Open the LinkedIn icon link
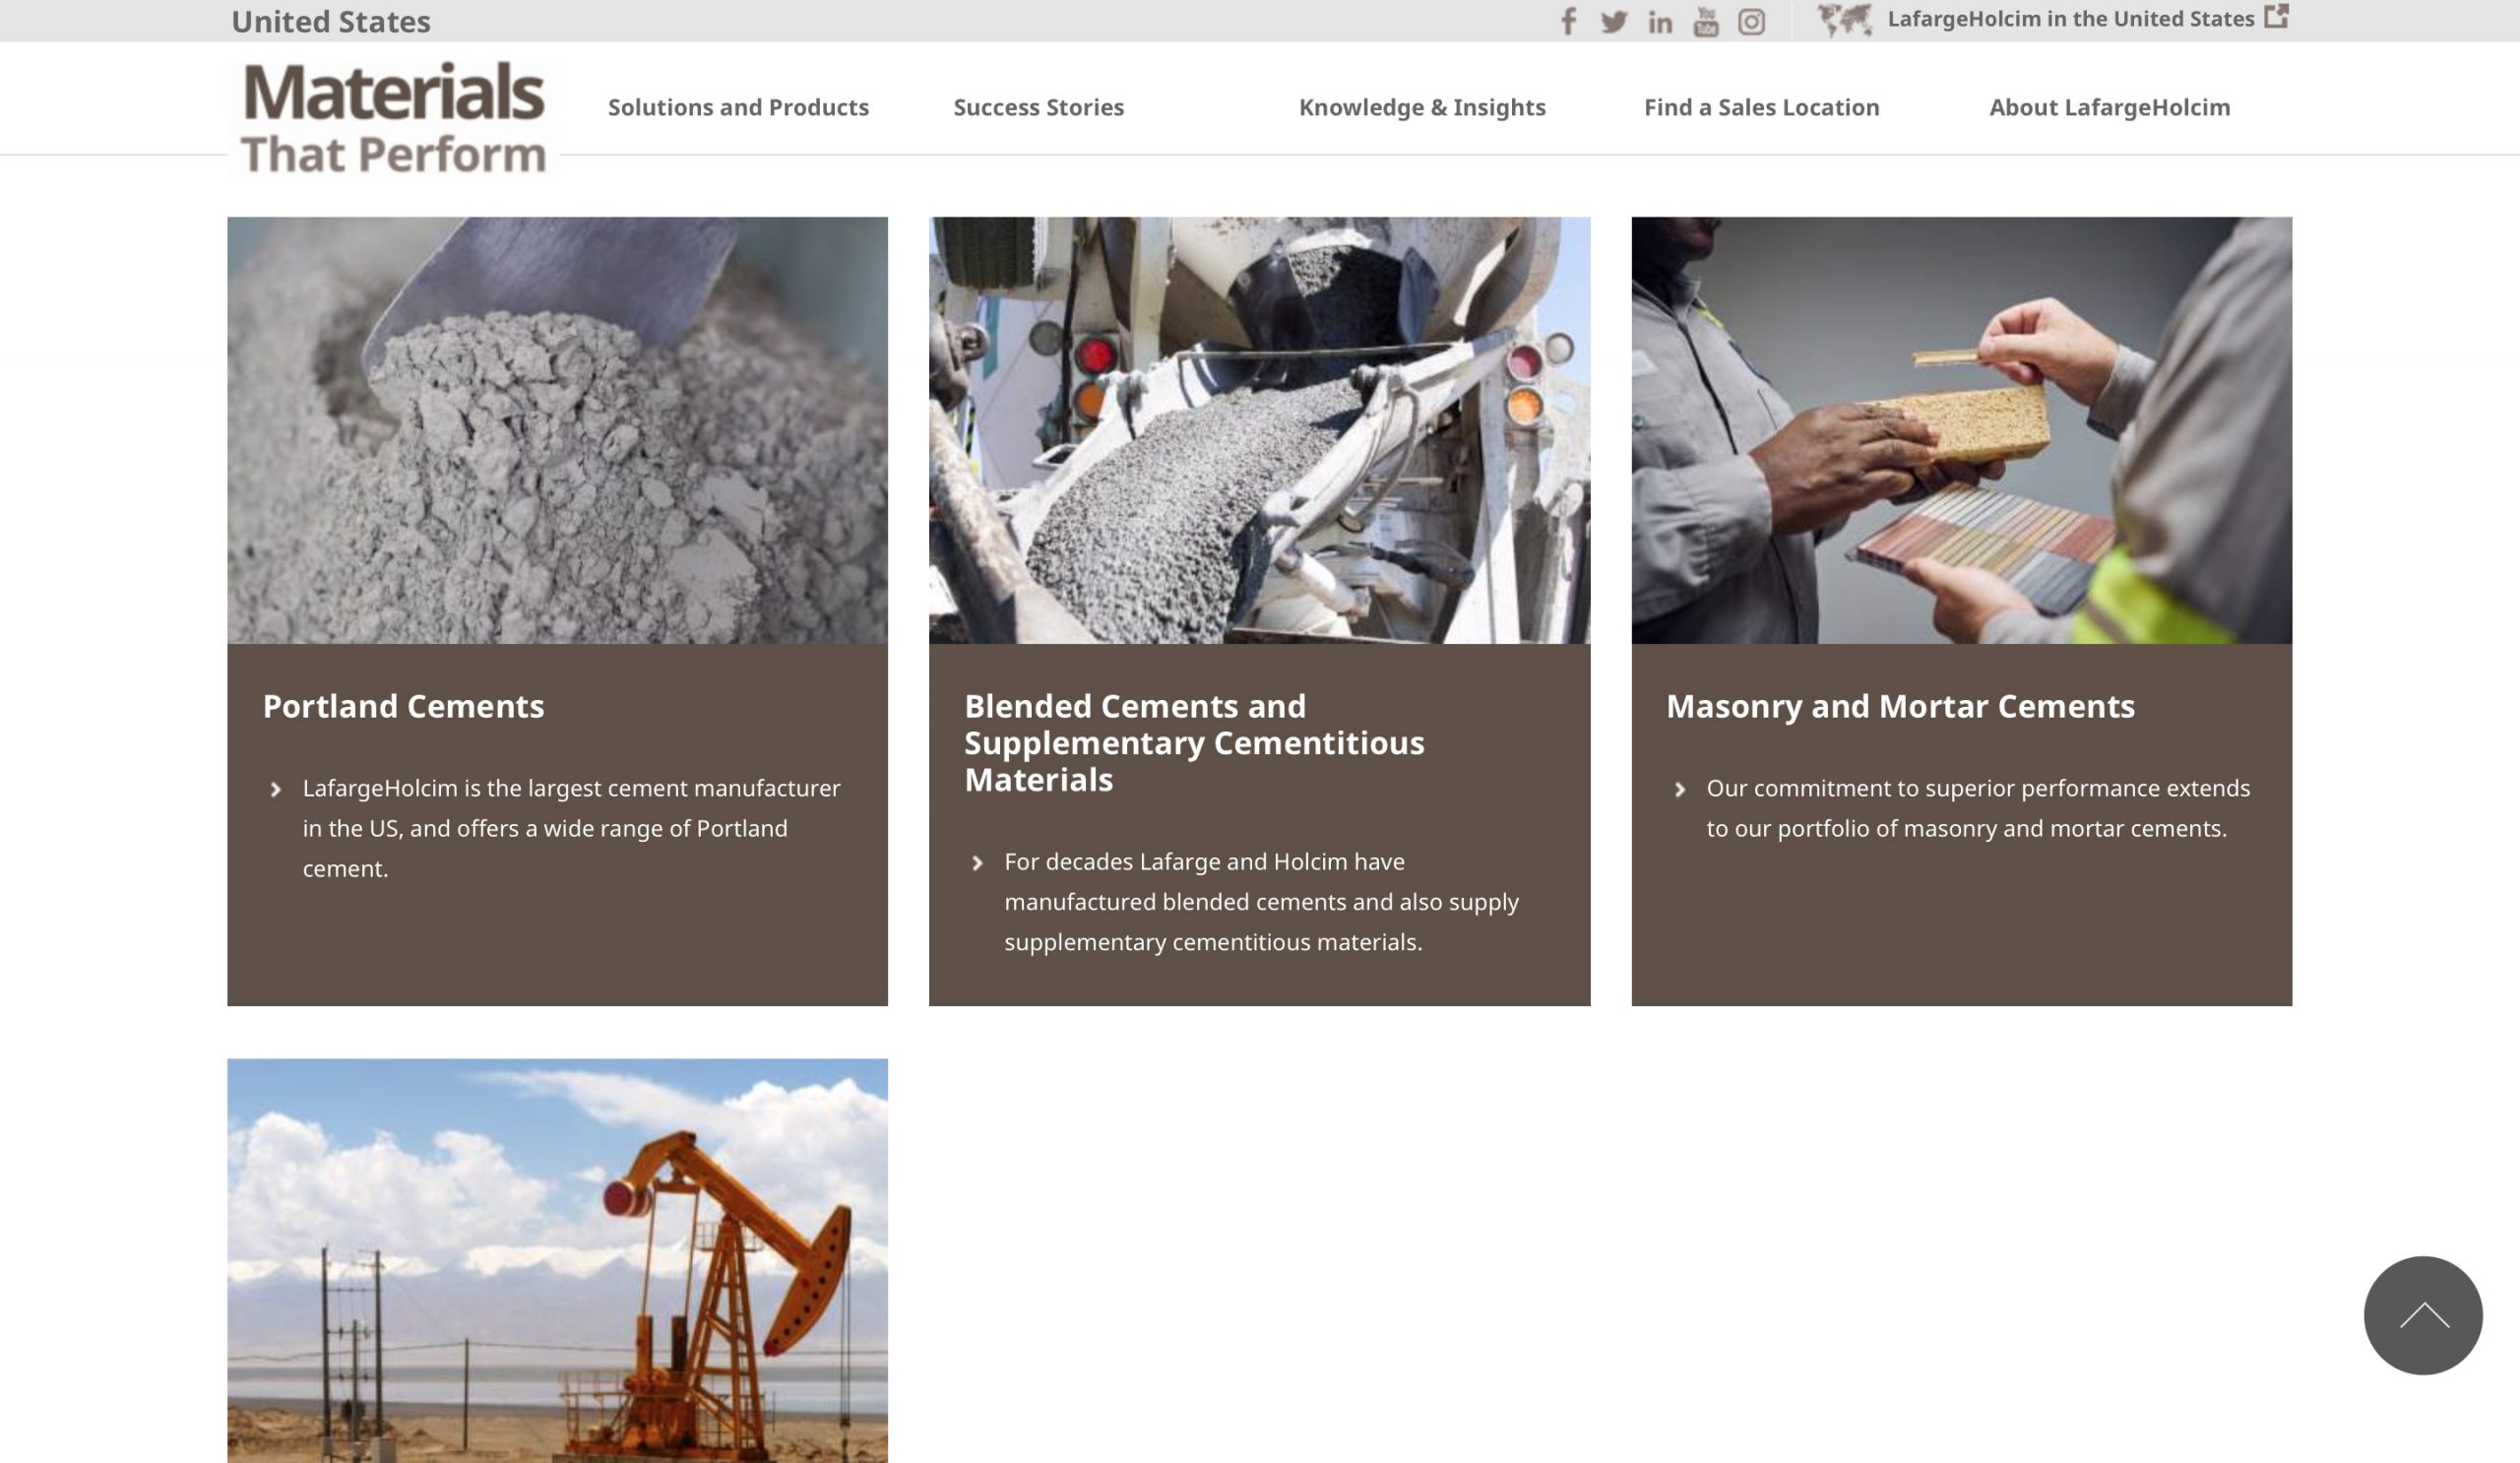This screenshot has width=2520, height=1463. (1659, 22)
